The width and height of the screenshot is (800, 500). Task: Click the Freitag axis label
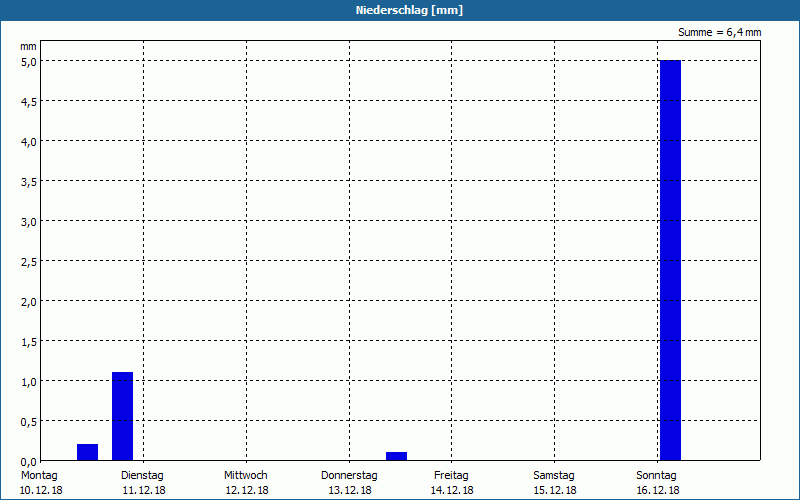pyautogui.click(x=451, y=476)
